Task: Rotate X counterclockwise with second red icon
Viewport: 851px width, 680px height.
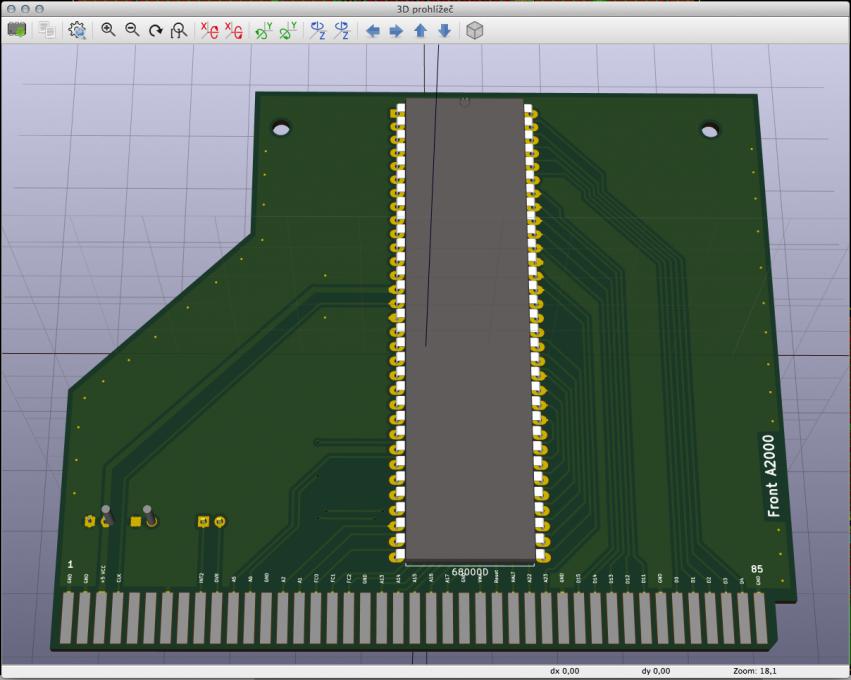Action: [233, 30]
